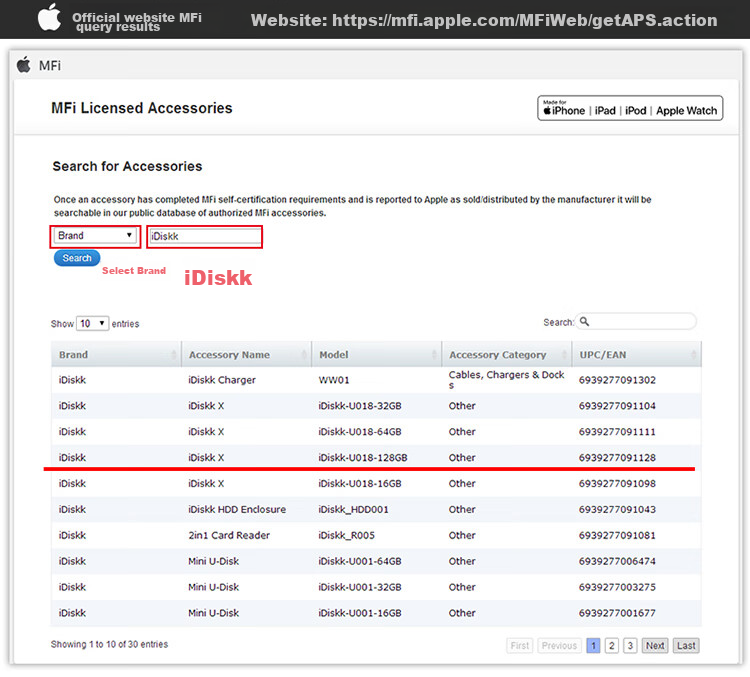Sort table by Accessory Category column

507,355
